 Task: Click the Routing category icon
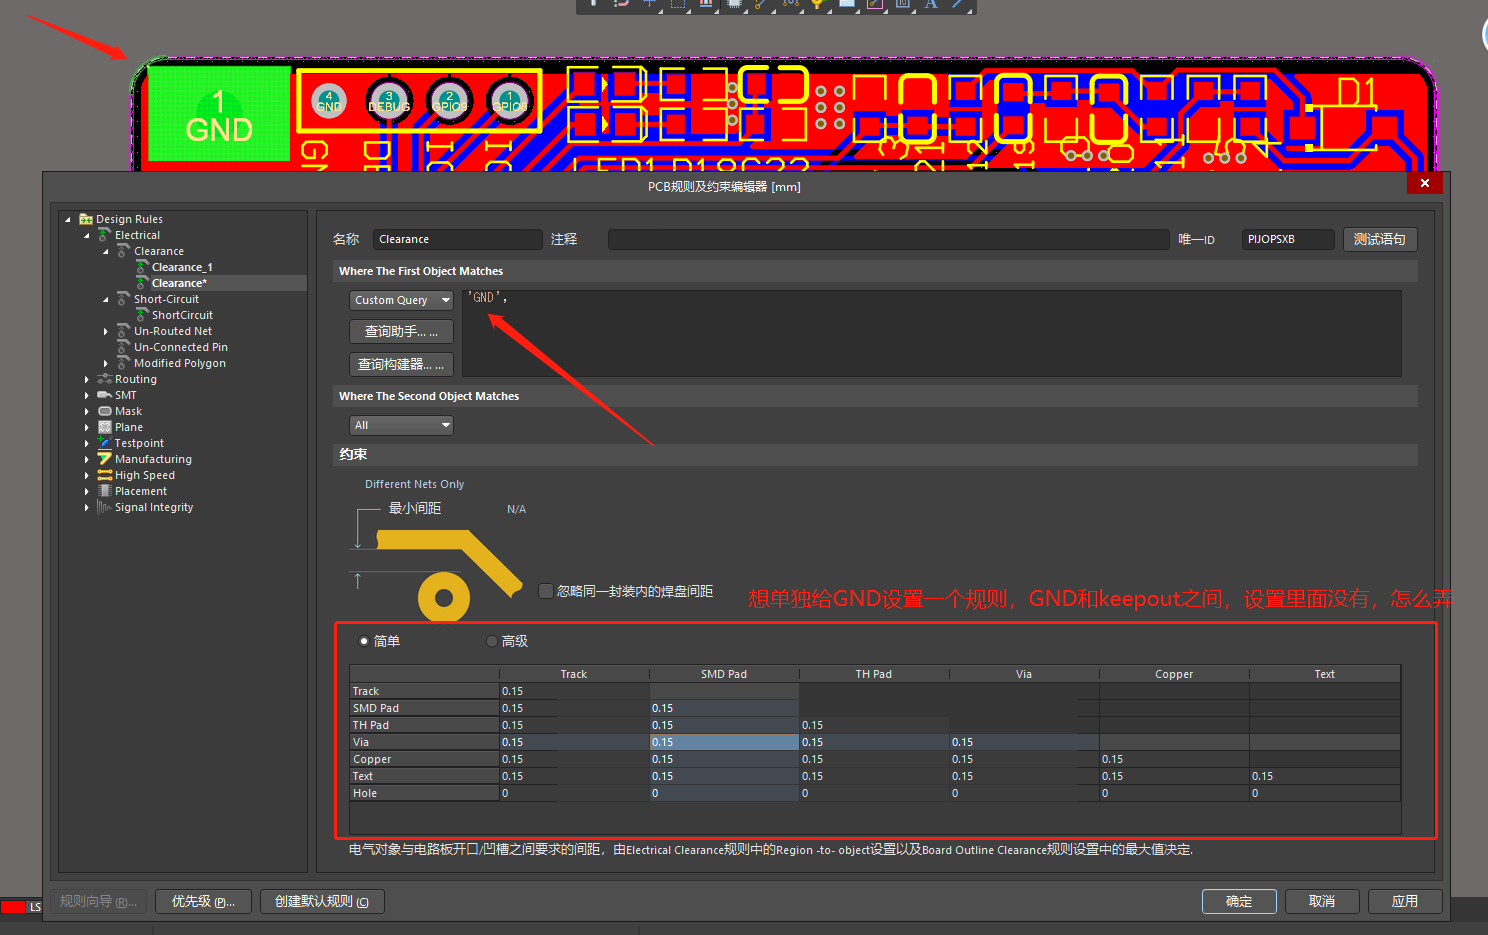click(x=105, y=379)
